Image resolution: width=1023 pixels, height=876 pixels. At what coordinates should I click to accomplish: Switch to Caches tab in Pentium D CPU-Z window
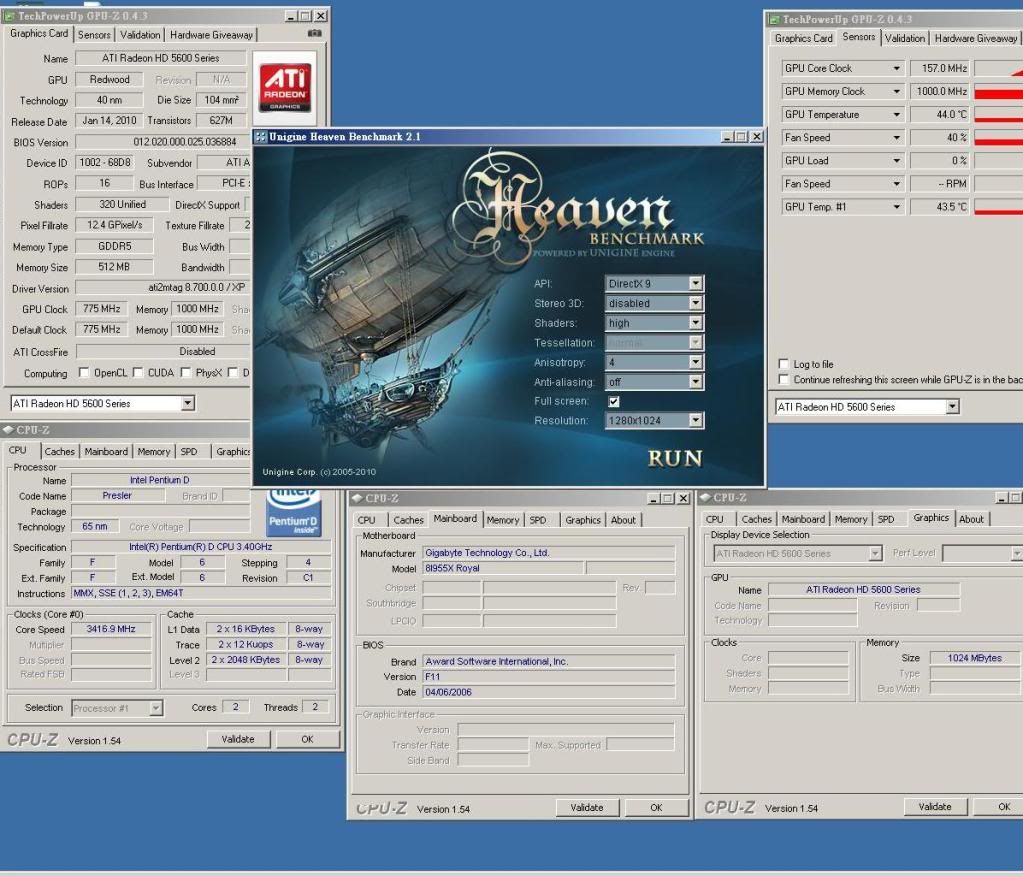(x=59, y=452)
